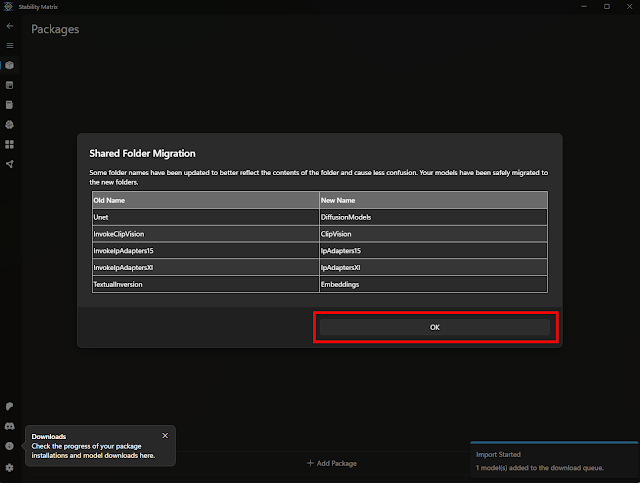Select the Embeddings cell
The width and height of the screenshot is (640, 483).
(x=433, y=284)
